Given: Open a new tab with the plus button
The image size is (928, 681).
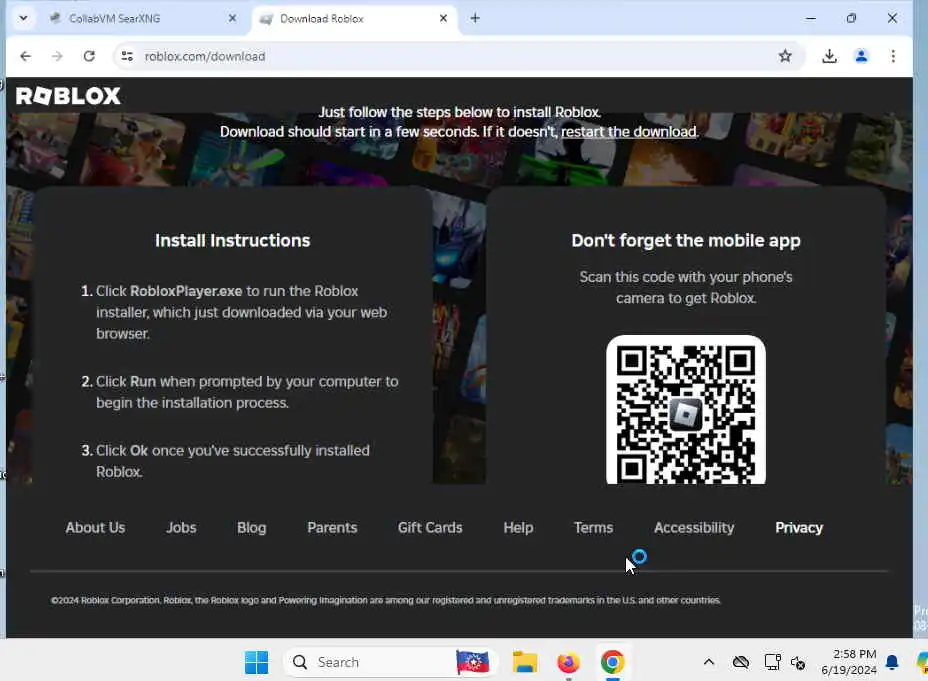Looking at the screenshot, I should click(475, 18).
